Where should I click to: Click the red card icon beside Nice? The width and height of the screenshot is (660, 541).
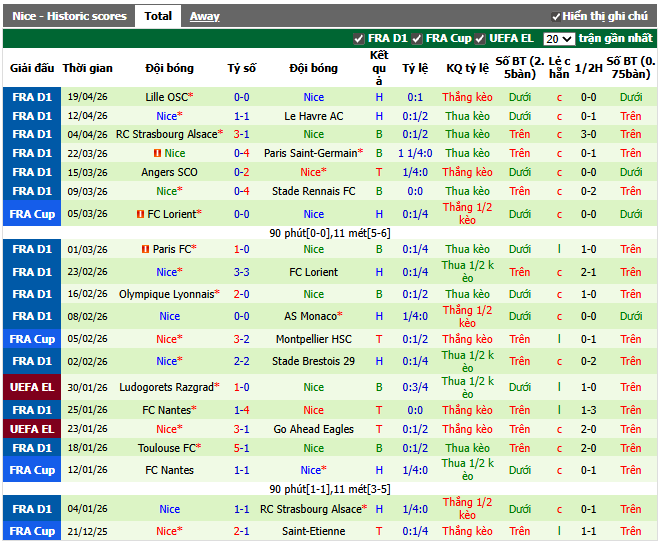pos(156,153)
